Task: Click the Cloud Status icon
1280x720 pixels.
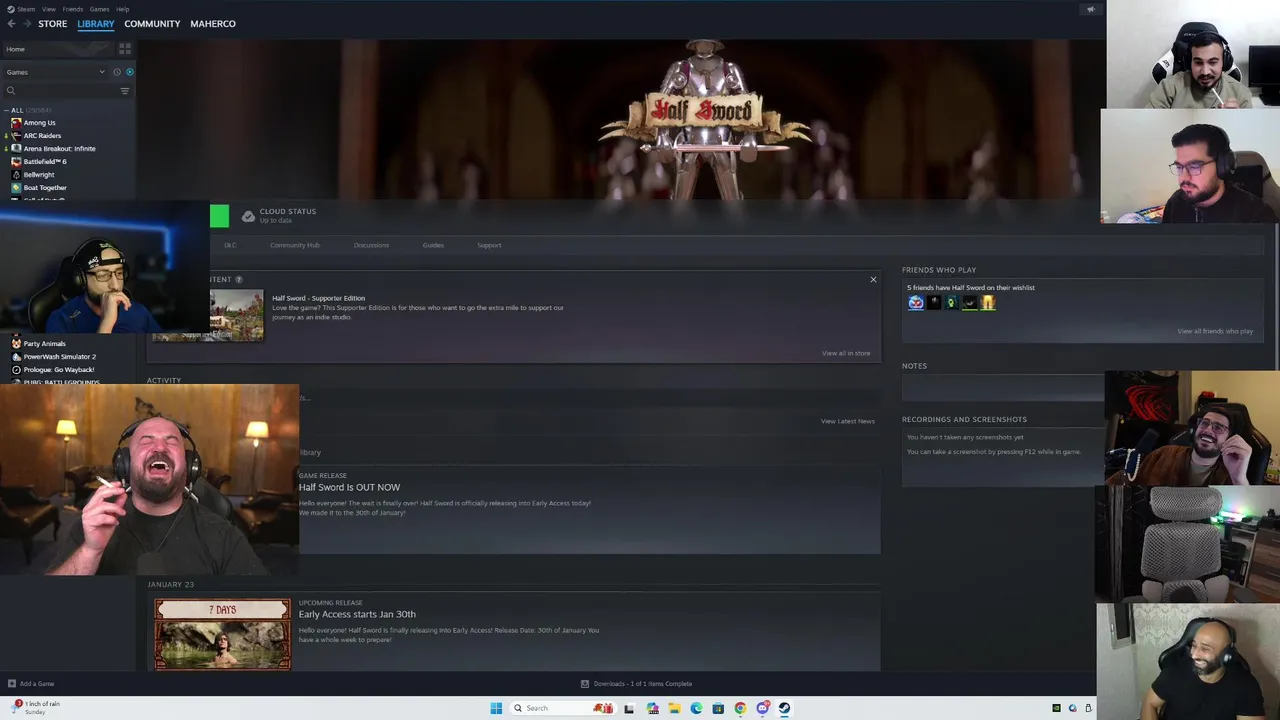Action: click(x=248, y=216)
